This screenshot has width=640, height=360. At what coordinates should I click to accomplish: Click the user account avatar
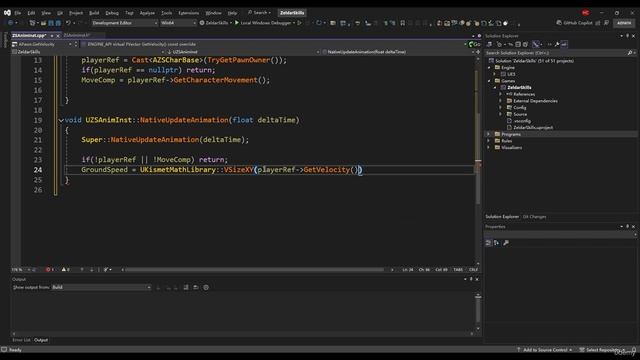585,13
